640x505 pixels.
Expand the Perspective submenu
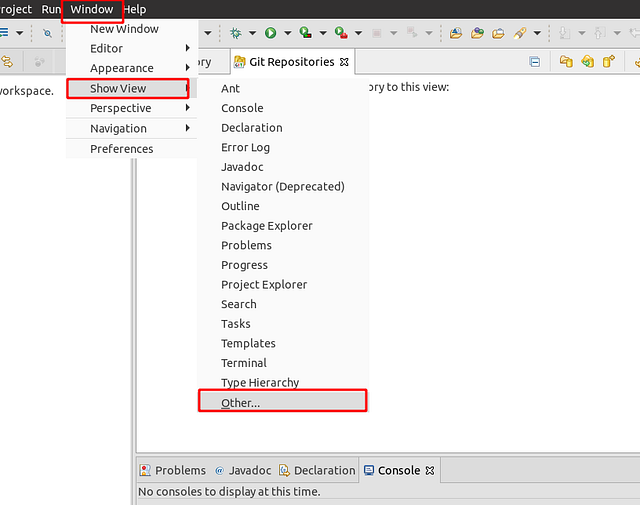131,108
